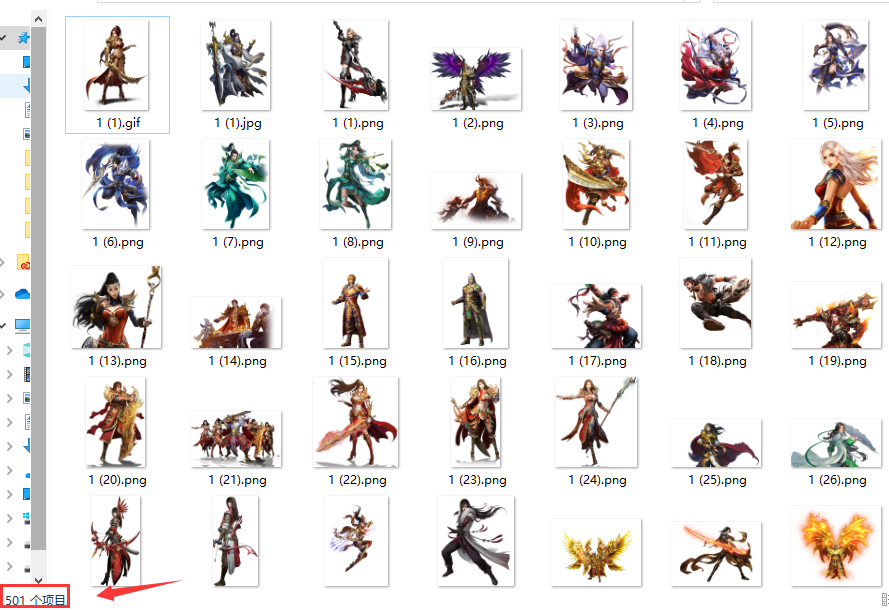889x610 pixels.
Task: Select the golden winged armor thumbnail
Action: click(x=596, y=552)
